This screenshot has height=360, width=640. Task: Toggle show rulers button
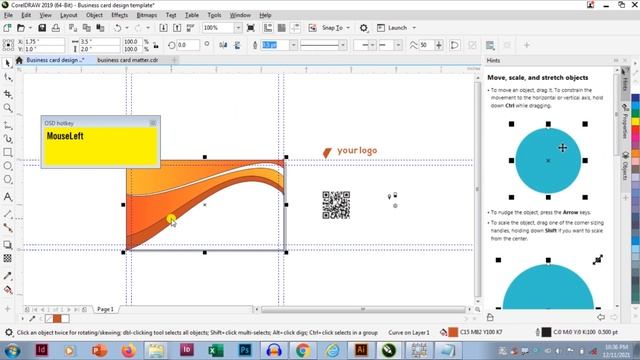pyautogui.click(x=268, y=28)
